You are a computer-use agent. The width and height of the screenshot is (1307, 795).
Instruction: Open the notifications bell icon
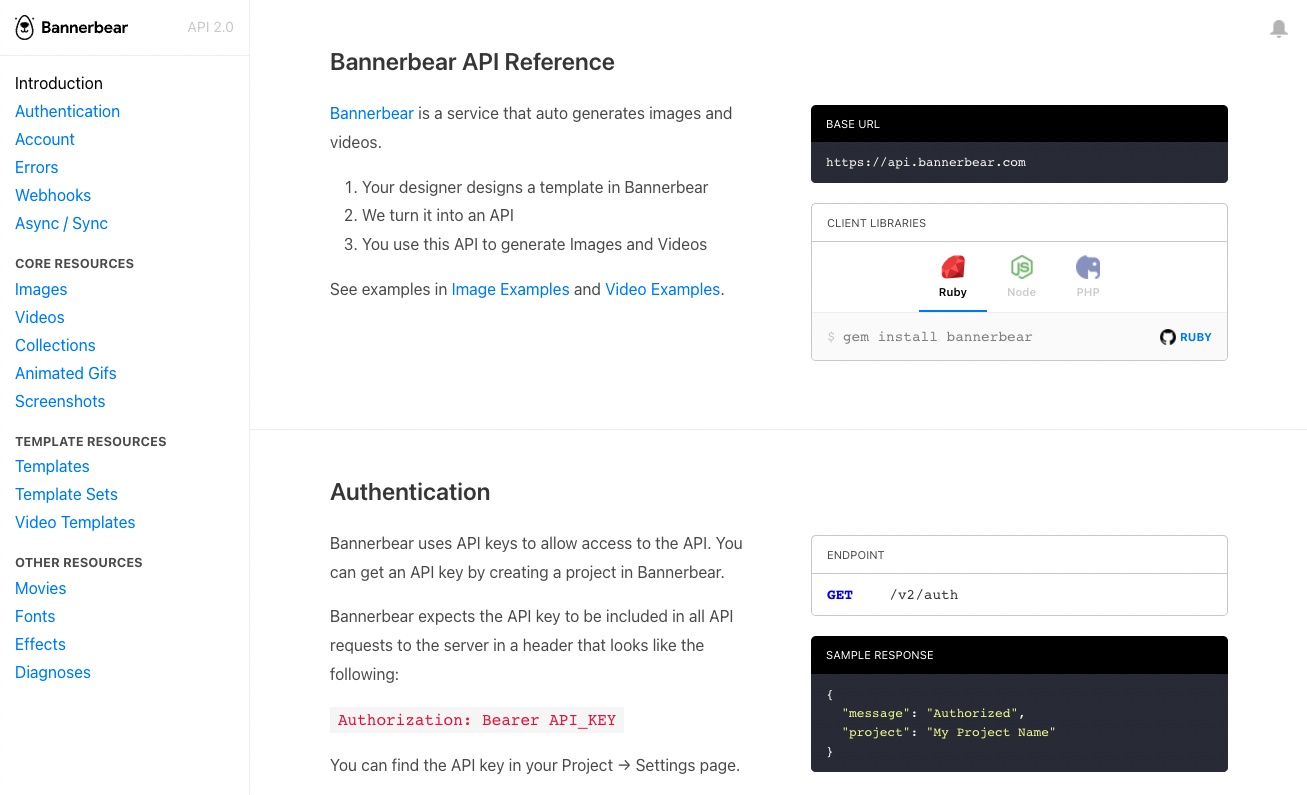click(1278, 29)
